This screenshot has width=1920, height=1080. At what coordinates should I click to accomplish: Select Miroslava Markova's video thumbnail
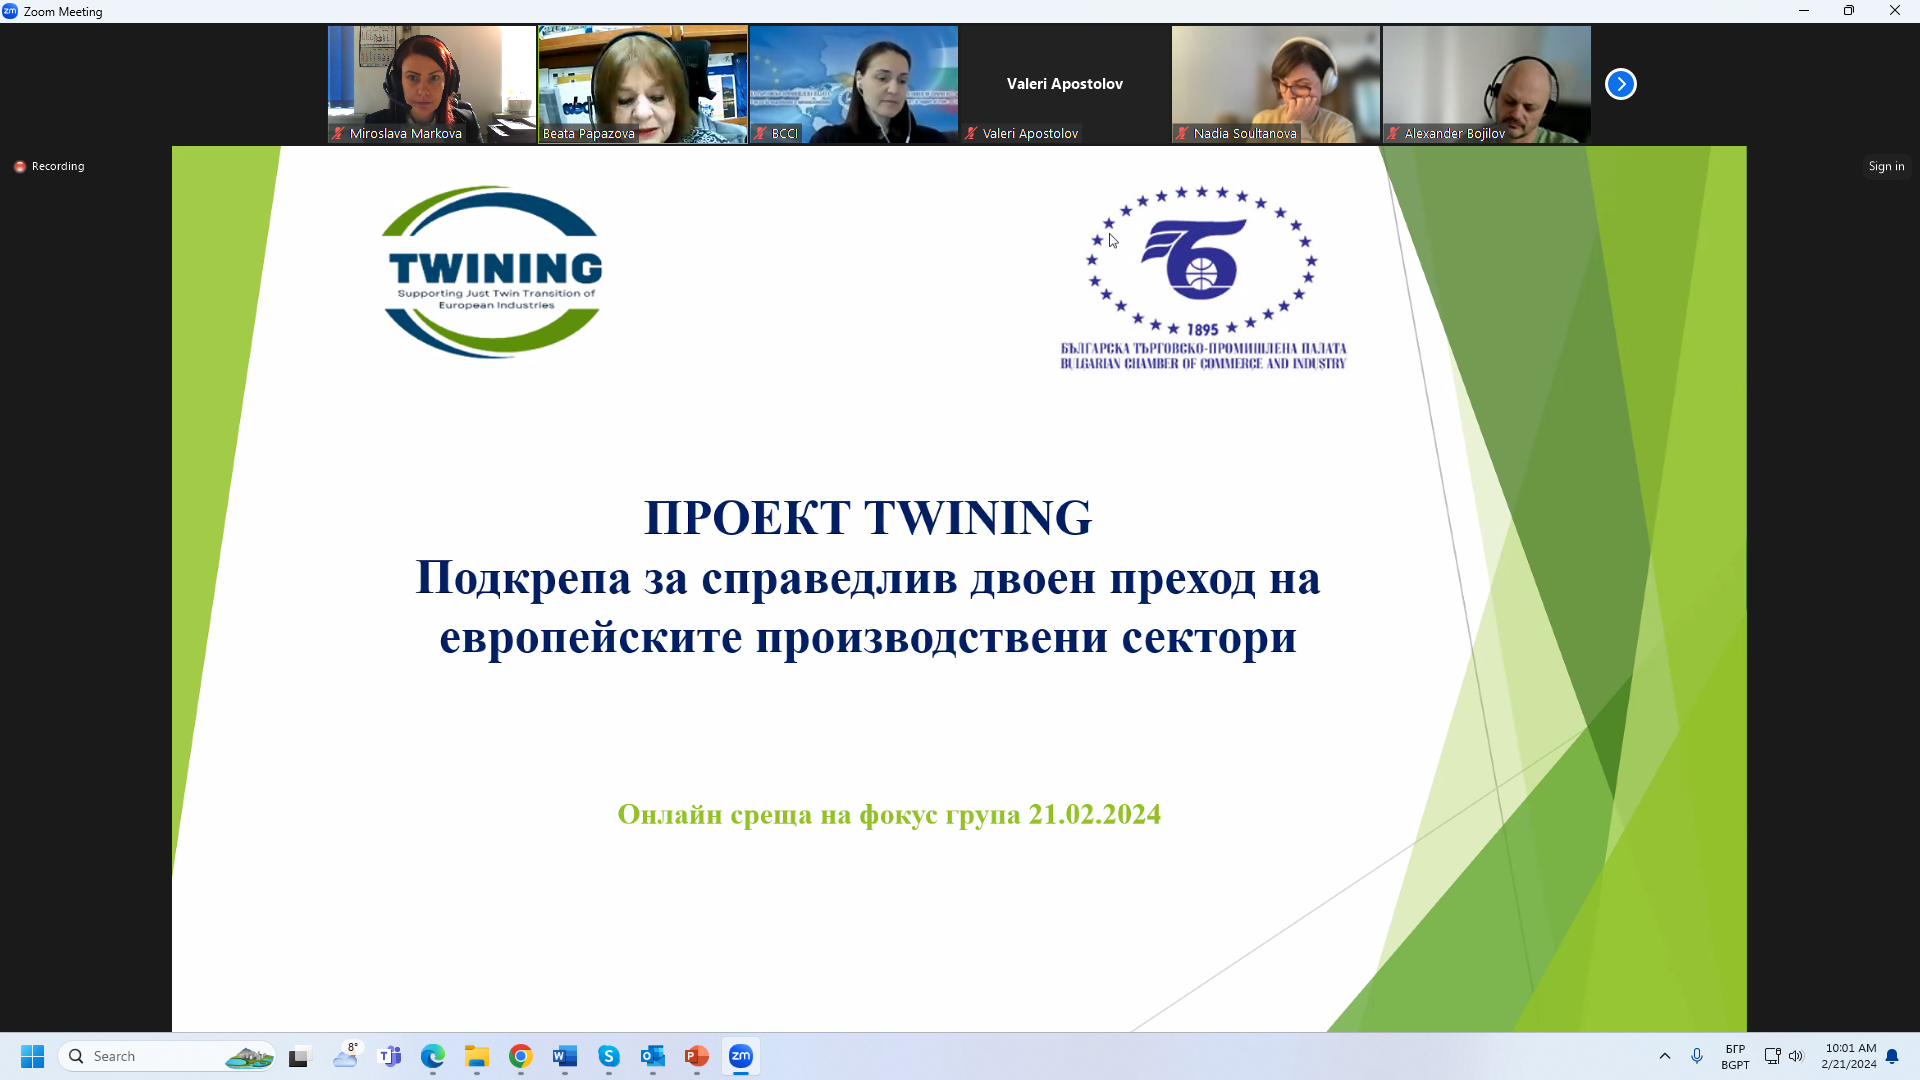(x=432, y=84)
